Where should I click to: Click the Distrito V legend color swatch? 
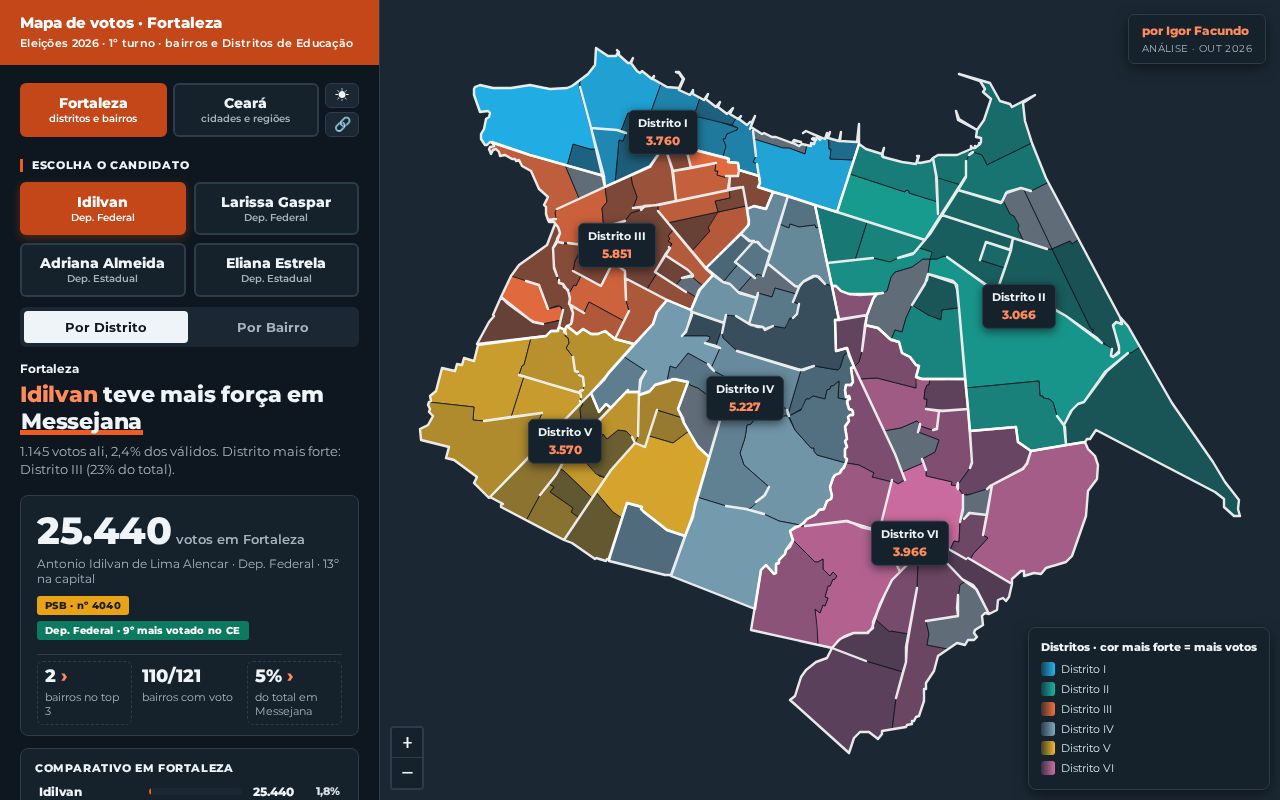1048,748
